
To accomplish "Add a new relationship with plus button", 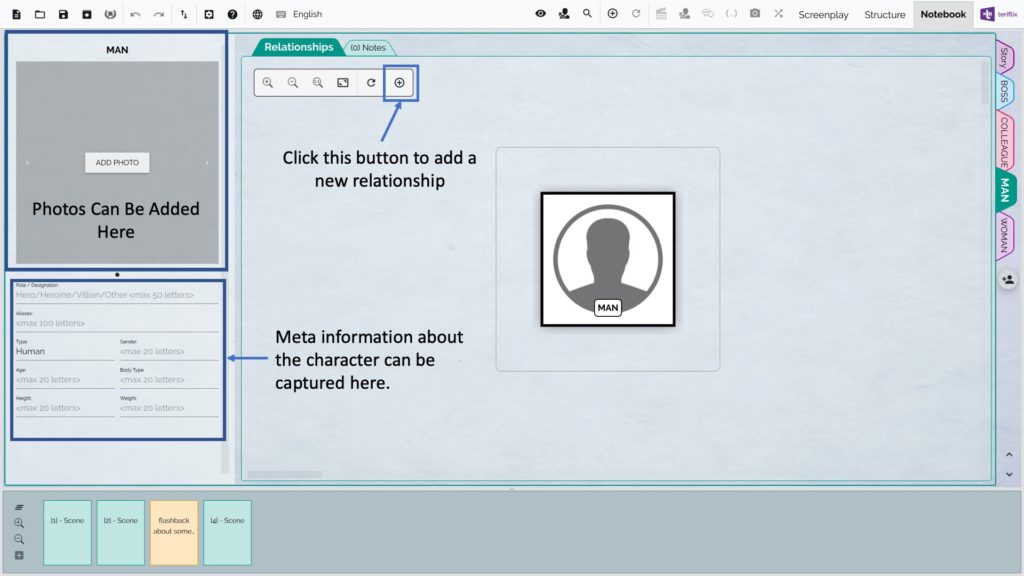I will pyautogui.click(x=400, y=83).
